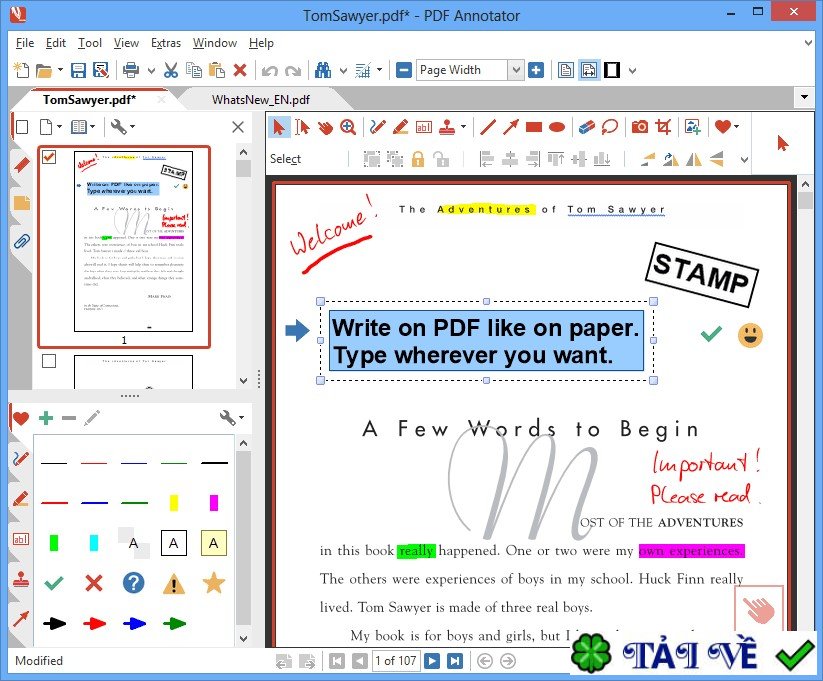Tick the page 1 thumbnail checkbox
The image size is (823, 681).
(49, 156)
